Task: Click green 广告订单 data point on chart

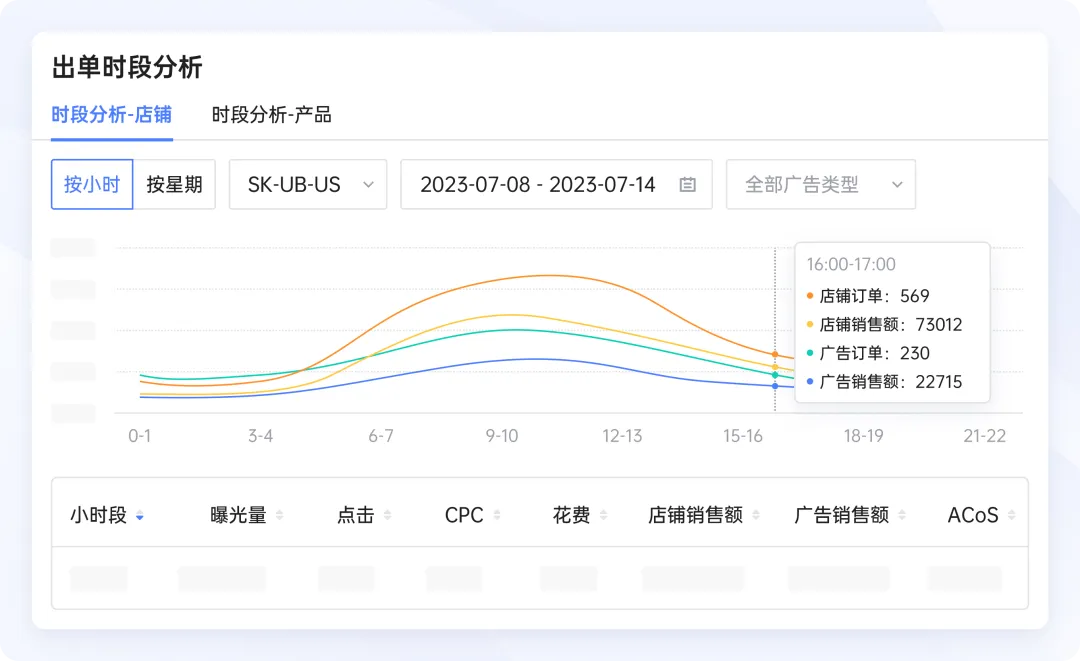Action: point(775,375)
